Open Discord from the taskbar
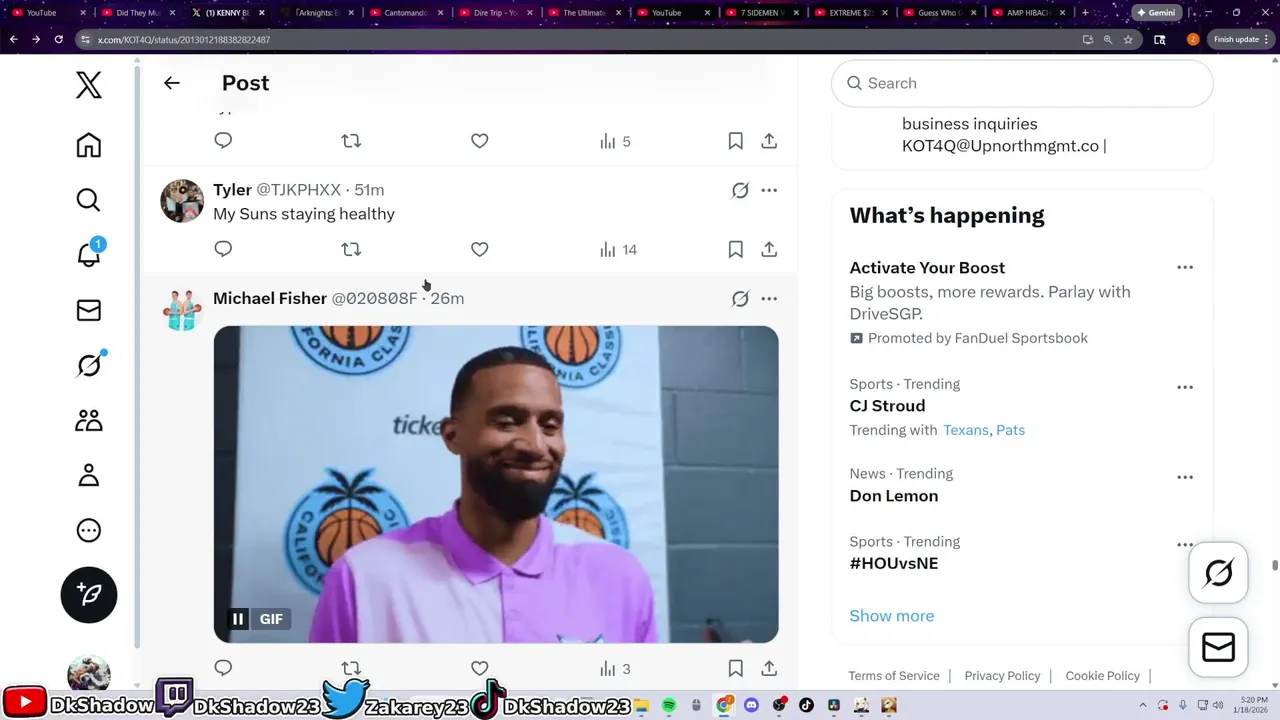1280x720 pixels. pyautogui.click(x=751, y=706)
